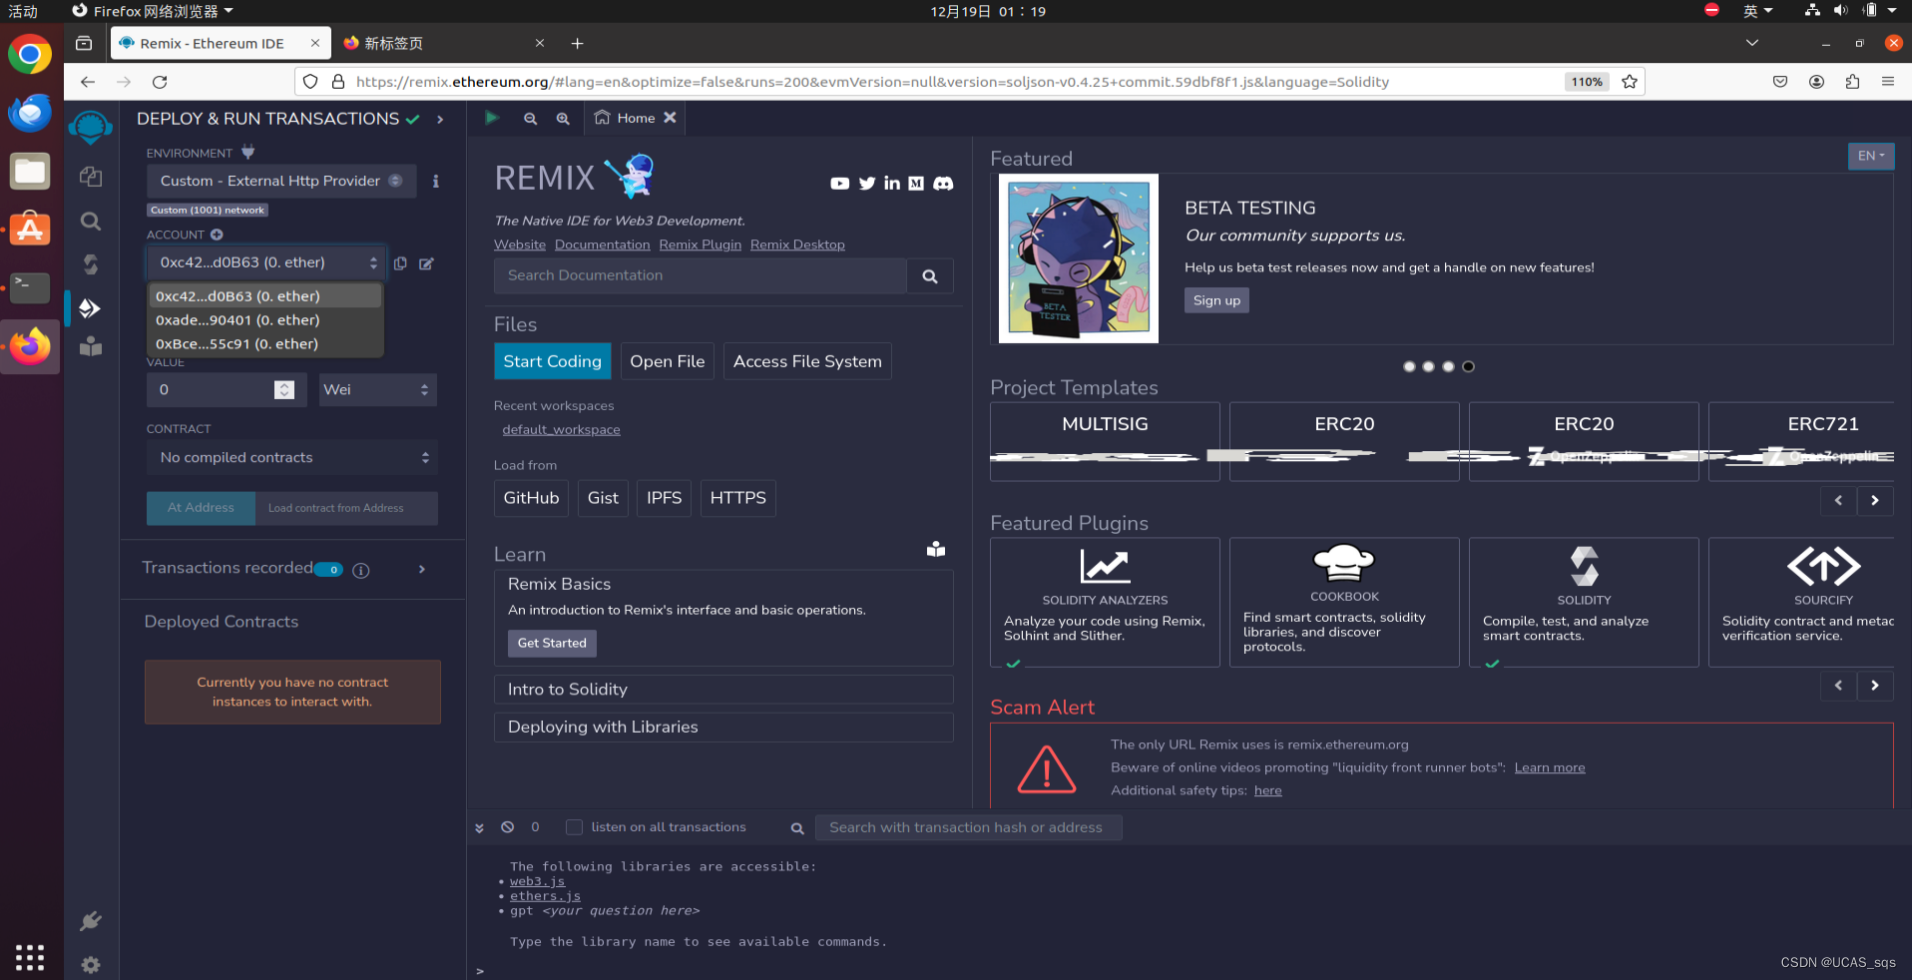Open Remix Discord icon
1912x980 pixels.
point(943,183)
